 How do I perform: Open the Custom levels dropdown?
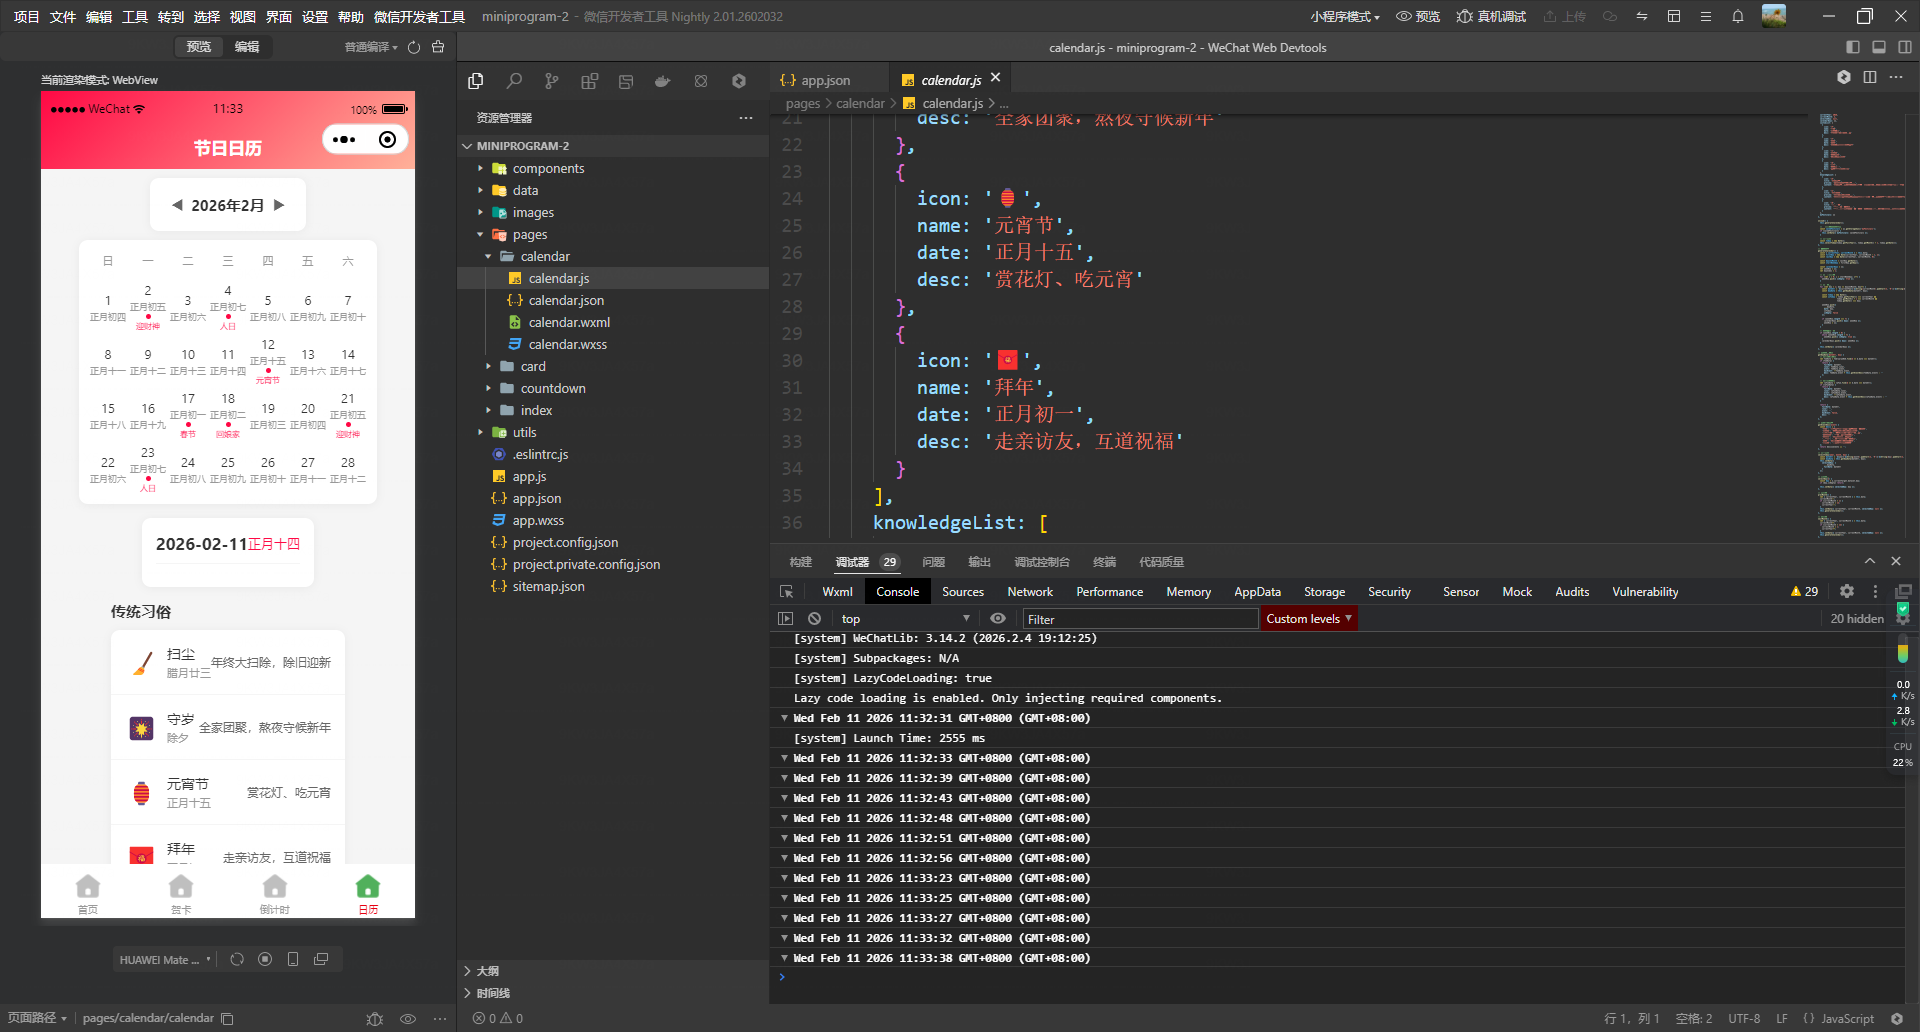click(x=1308, y=619)
